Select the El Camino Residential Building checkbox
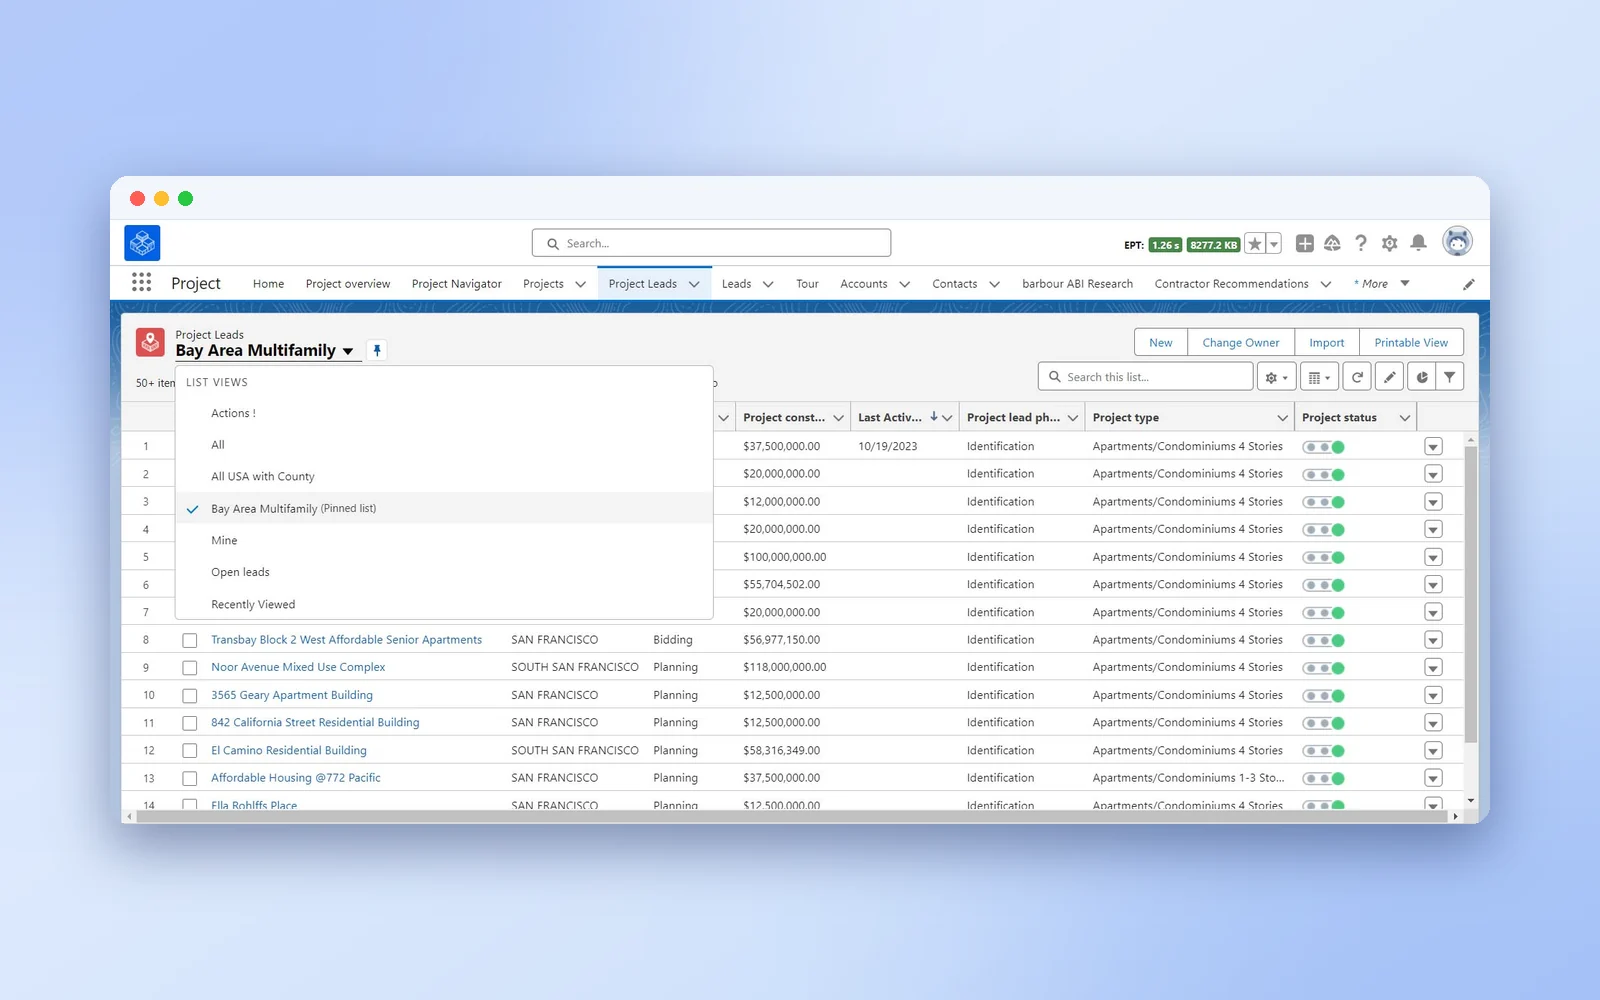The height and width of the screenshot is (1000, 1600). pyautogui.click(x=189, y=751)
